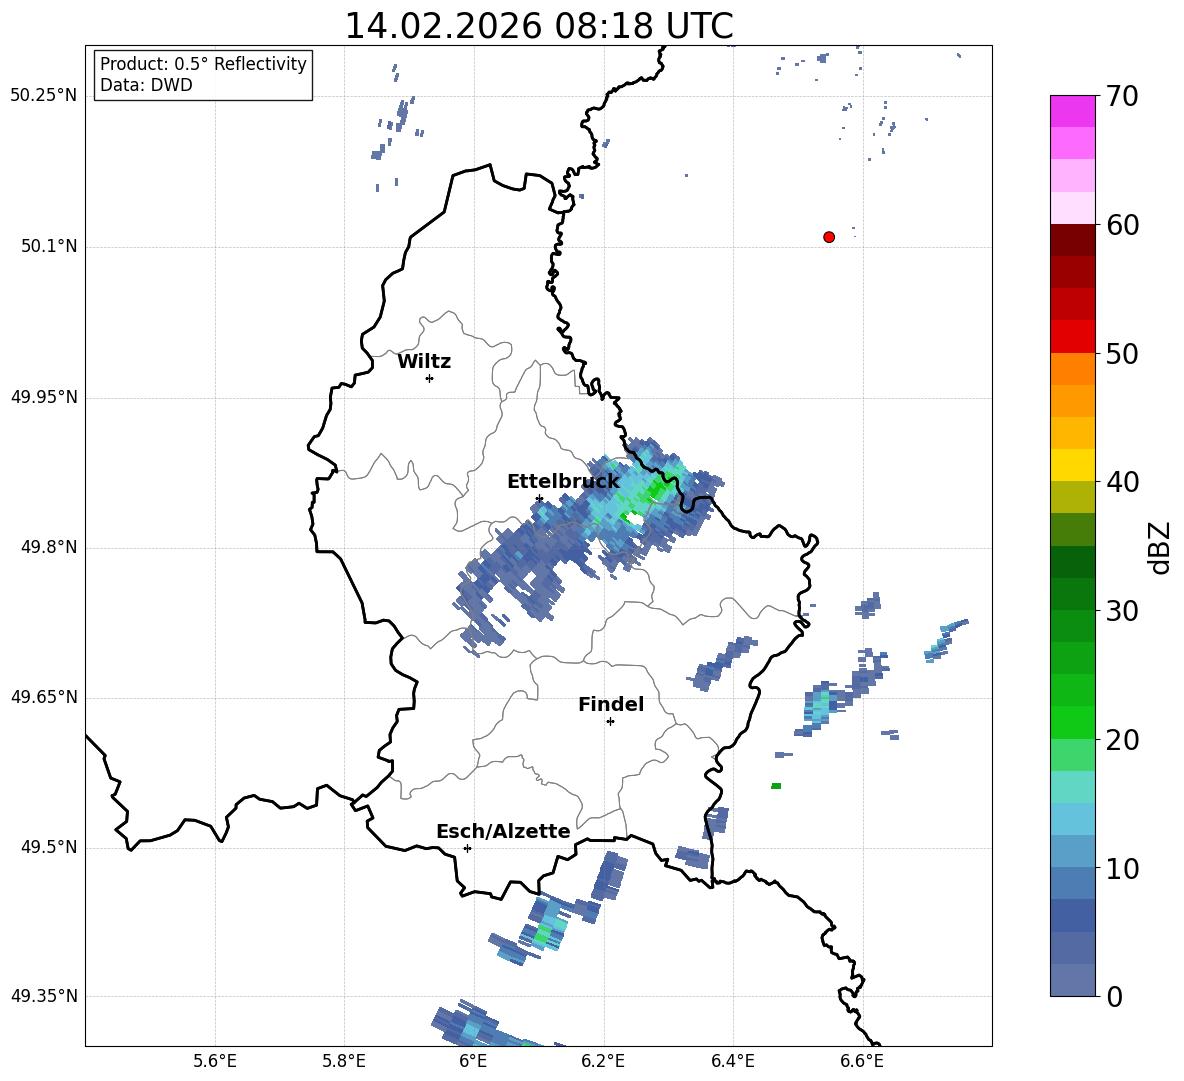The width and height of the screenshot is (1184, 1081).
Task: Click the 49.65°N latitude label
Action: tap(43, 697)
